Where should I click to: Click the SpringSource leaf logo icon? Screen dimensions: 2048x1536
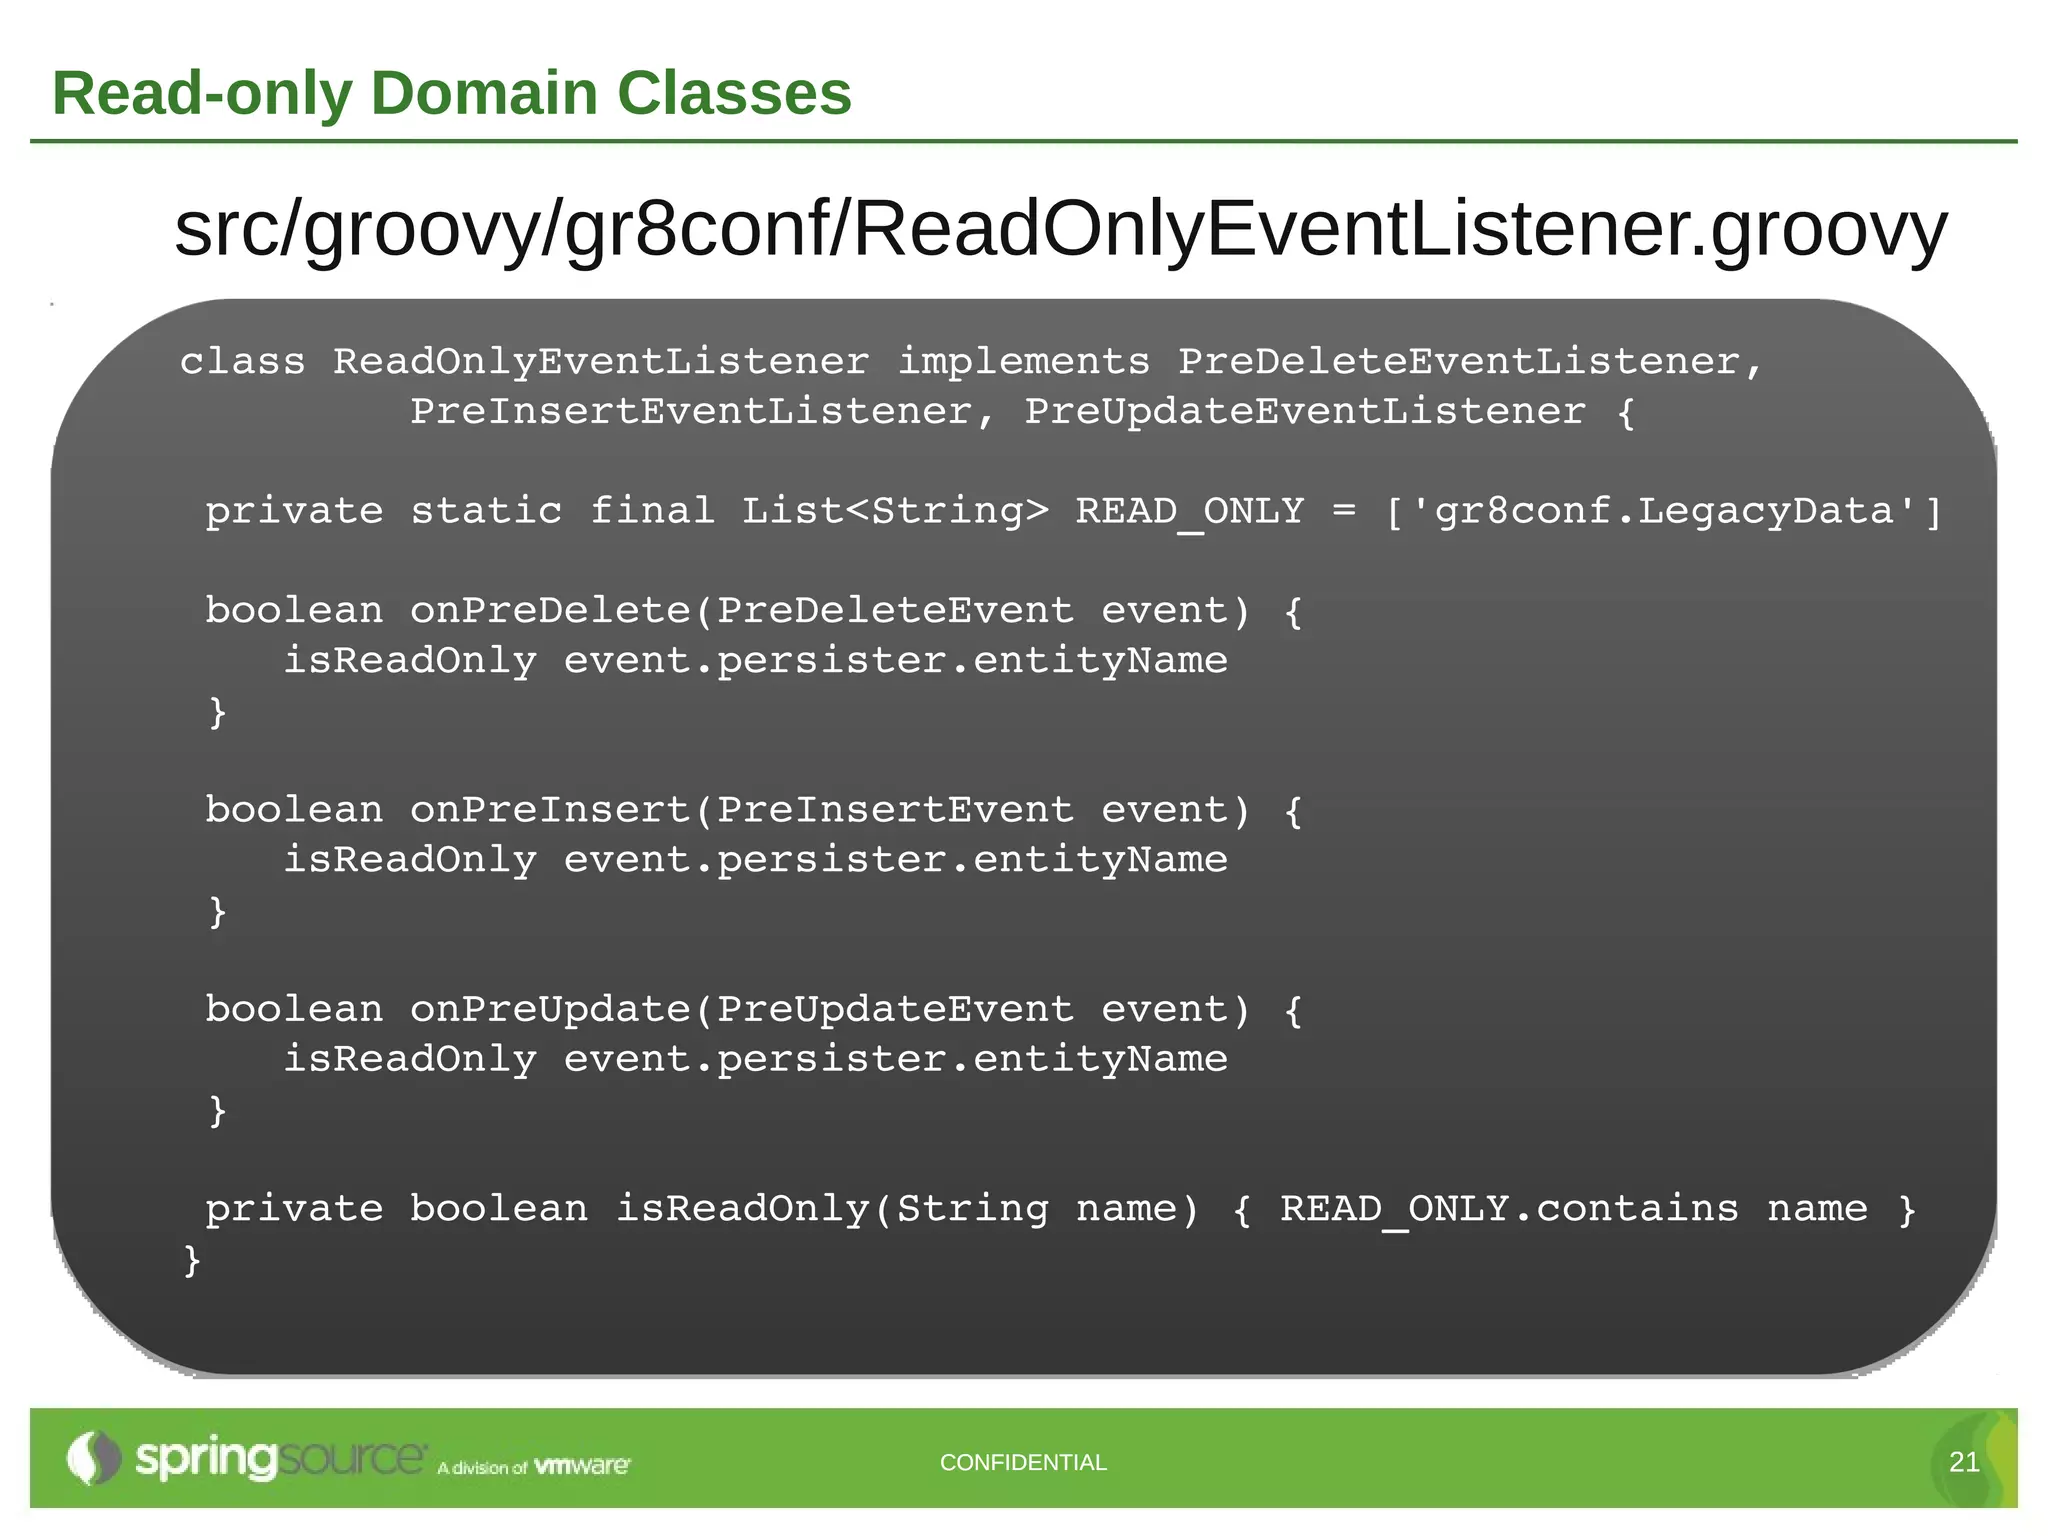tap(92, 1459)
